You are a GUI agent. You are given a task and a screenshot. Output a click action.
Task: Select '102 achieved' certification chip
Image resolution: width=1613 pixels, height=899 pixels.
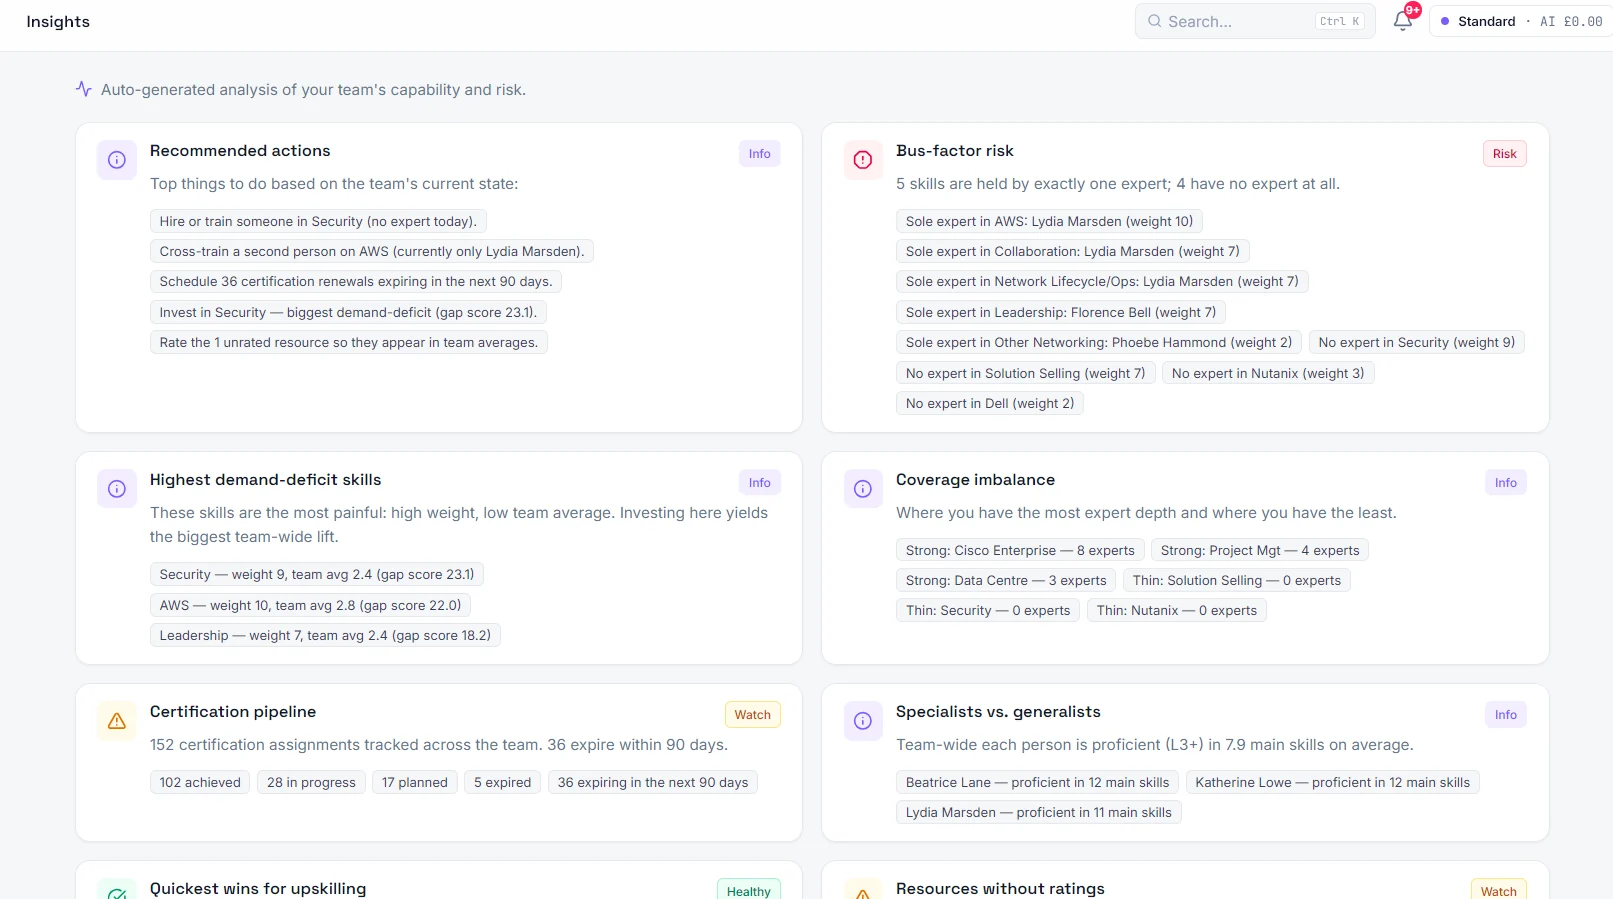pos(200,783)
